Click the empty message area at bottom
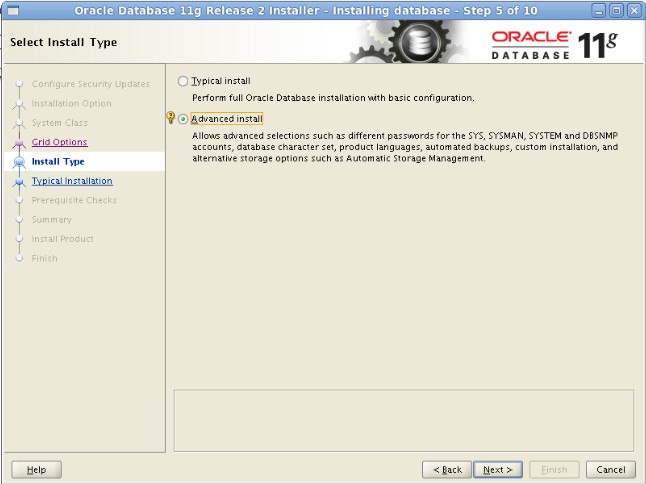The height and width of the screenshot is (484, 646). 403,421
